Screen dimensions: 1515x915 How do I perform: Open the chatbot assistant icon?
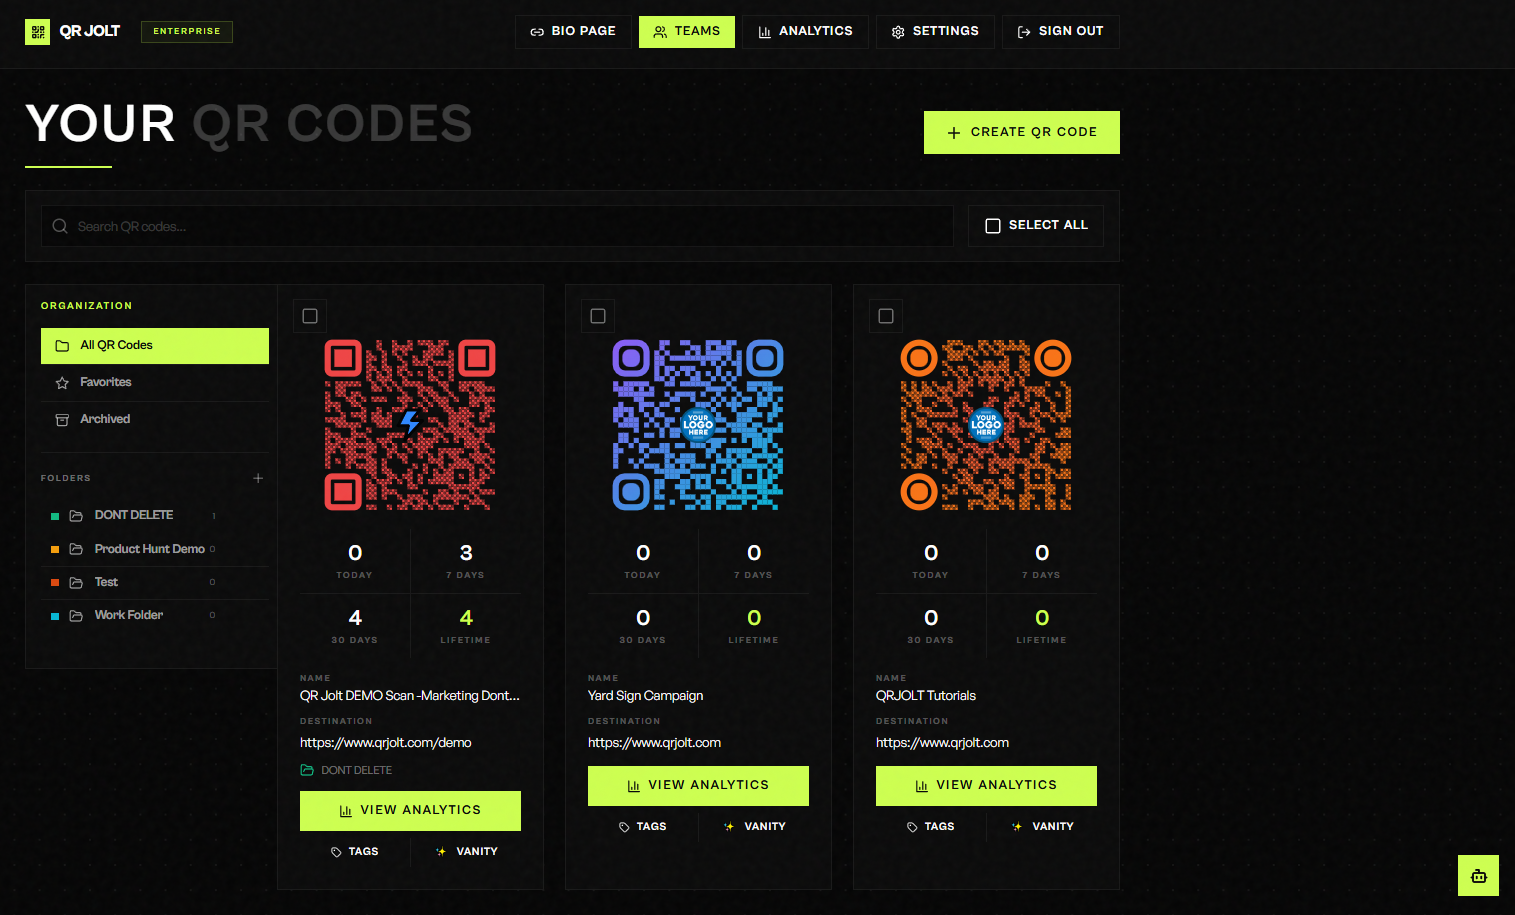click(1478, 876)
